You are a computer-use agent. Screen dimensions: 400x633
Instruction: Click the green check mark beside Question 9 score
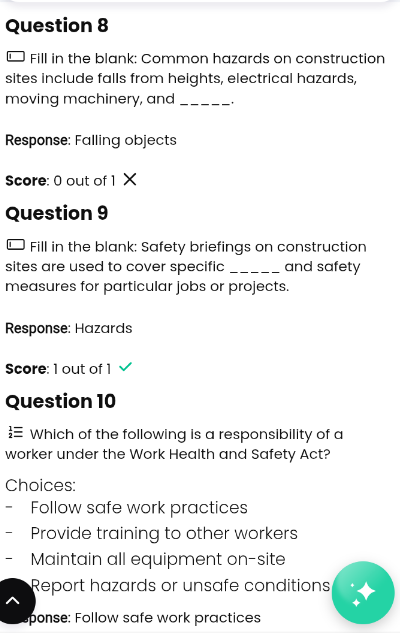pos(126,367)
